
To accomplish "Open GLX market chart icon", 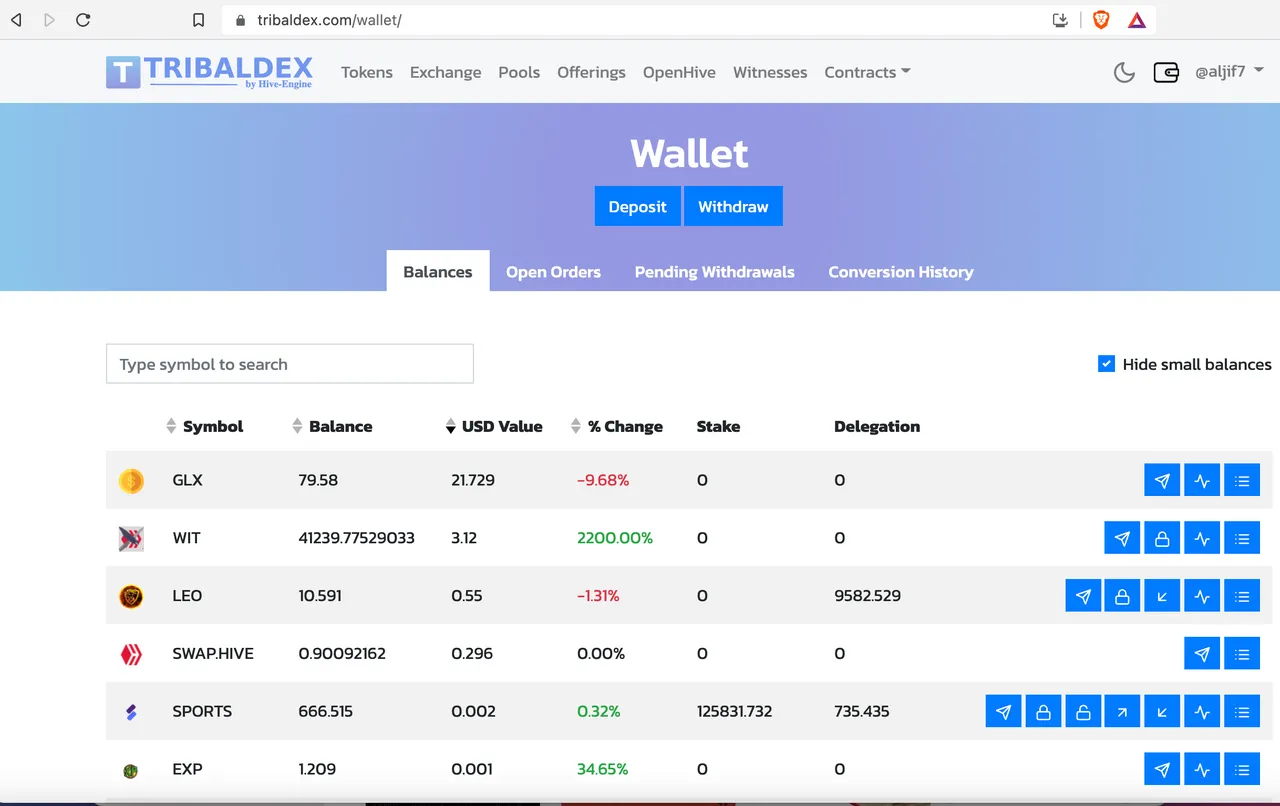I will click(x=1202, y=480).
